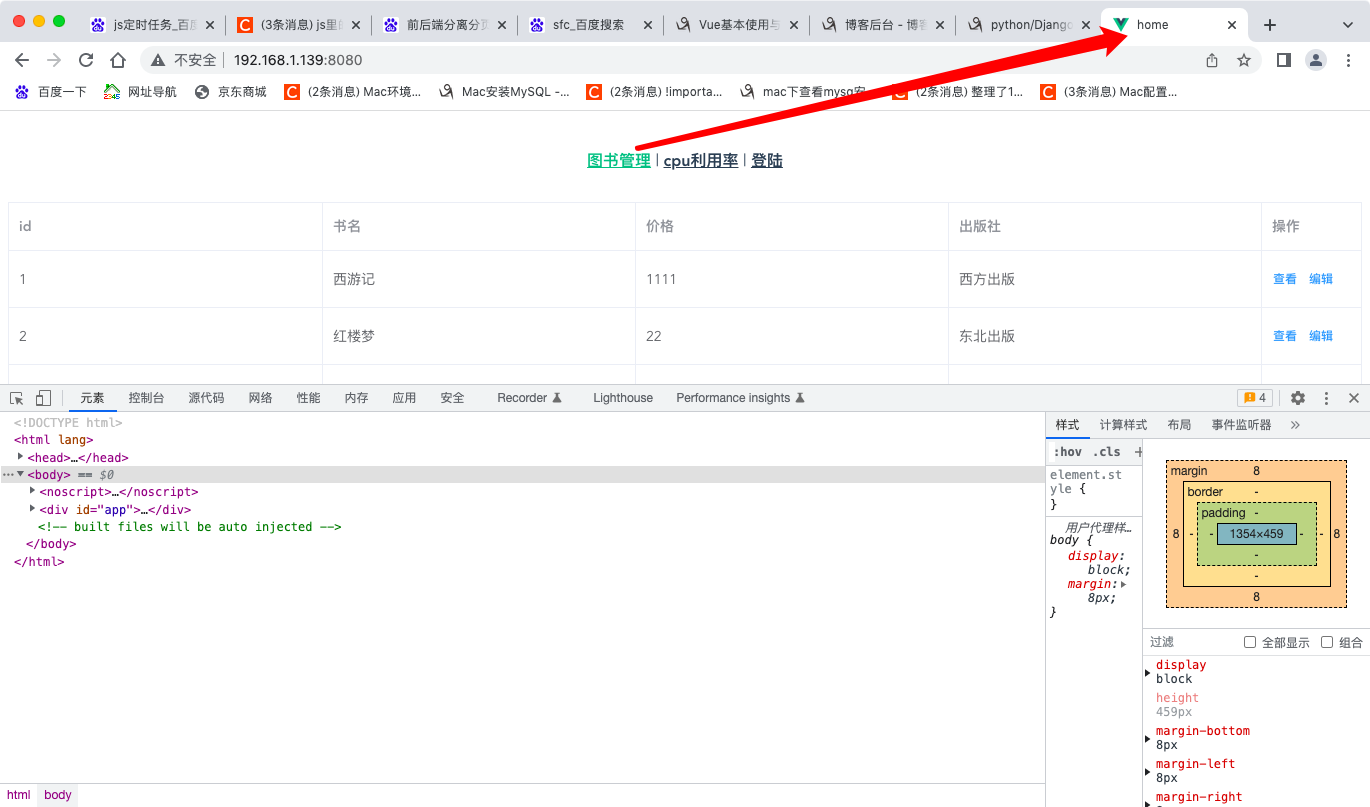The height and width of the screenshot is (807, 1370).
Task: Open the 京东商城 bookmark
Action: click(231, 92)
